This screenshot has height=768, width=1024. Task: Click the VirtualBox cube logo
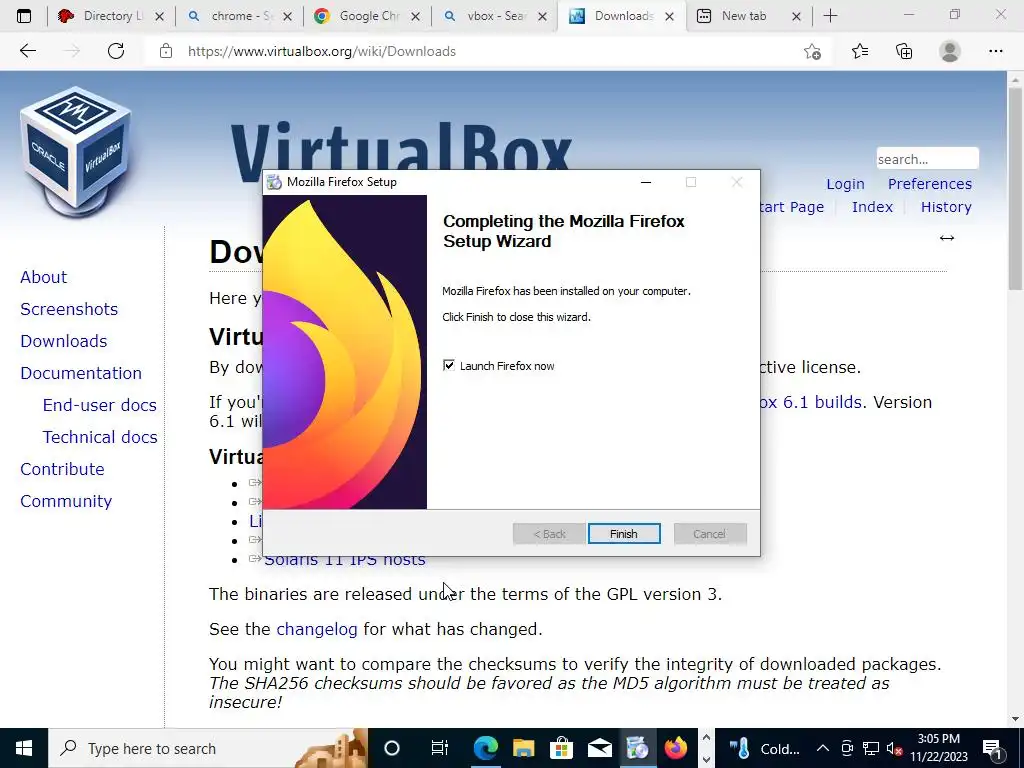(x=76, y=152)
